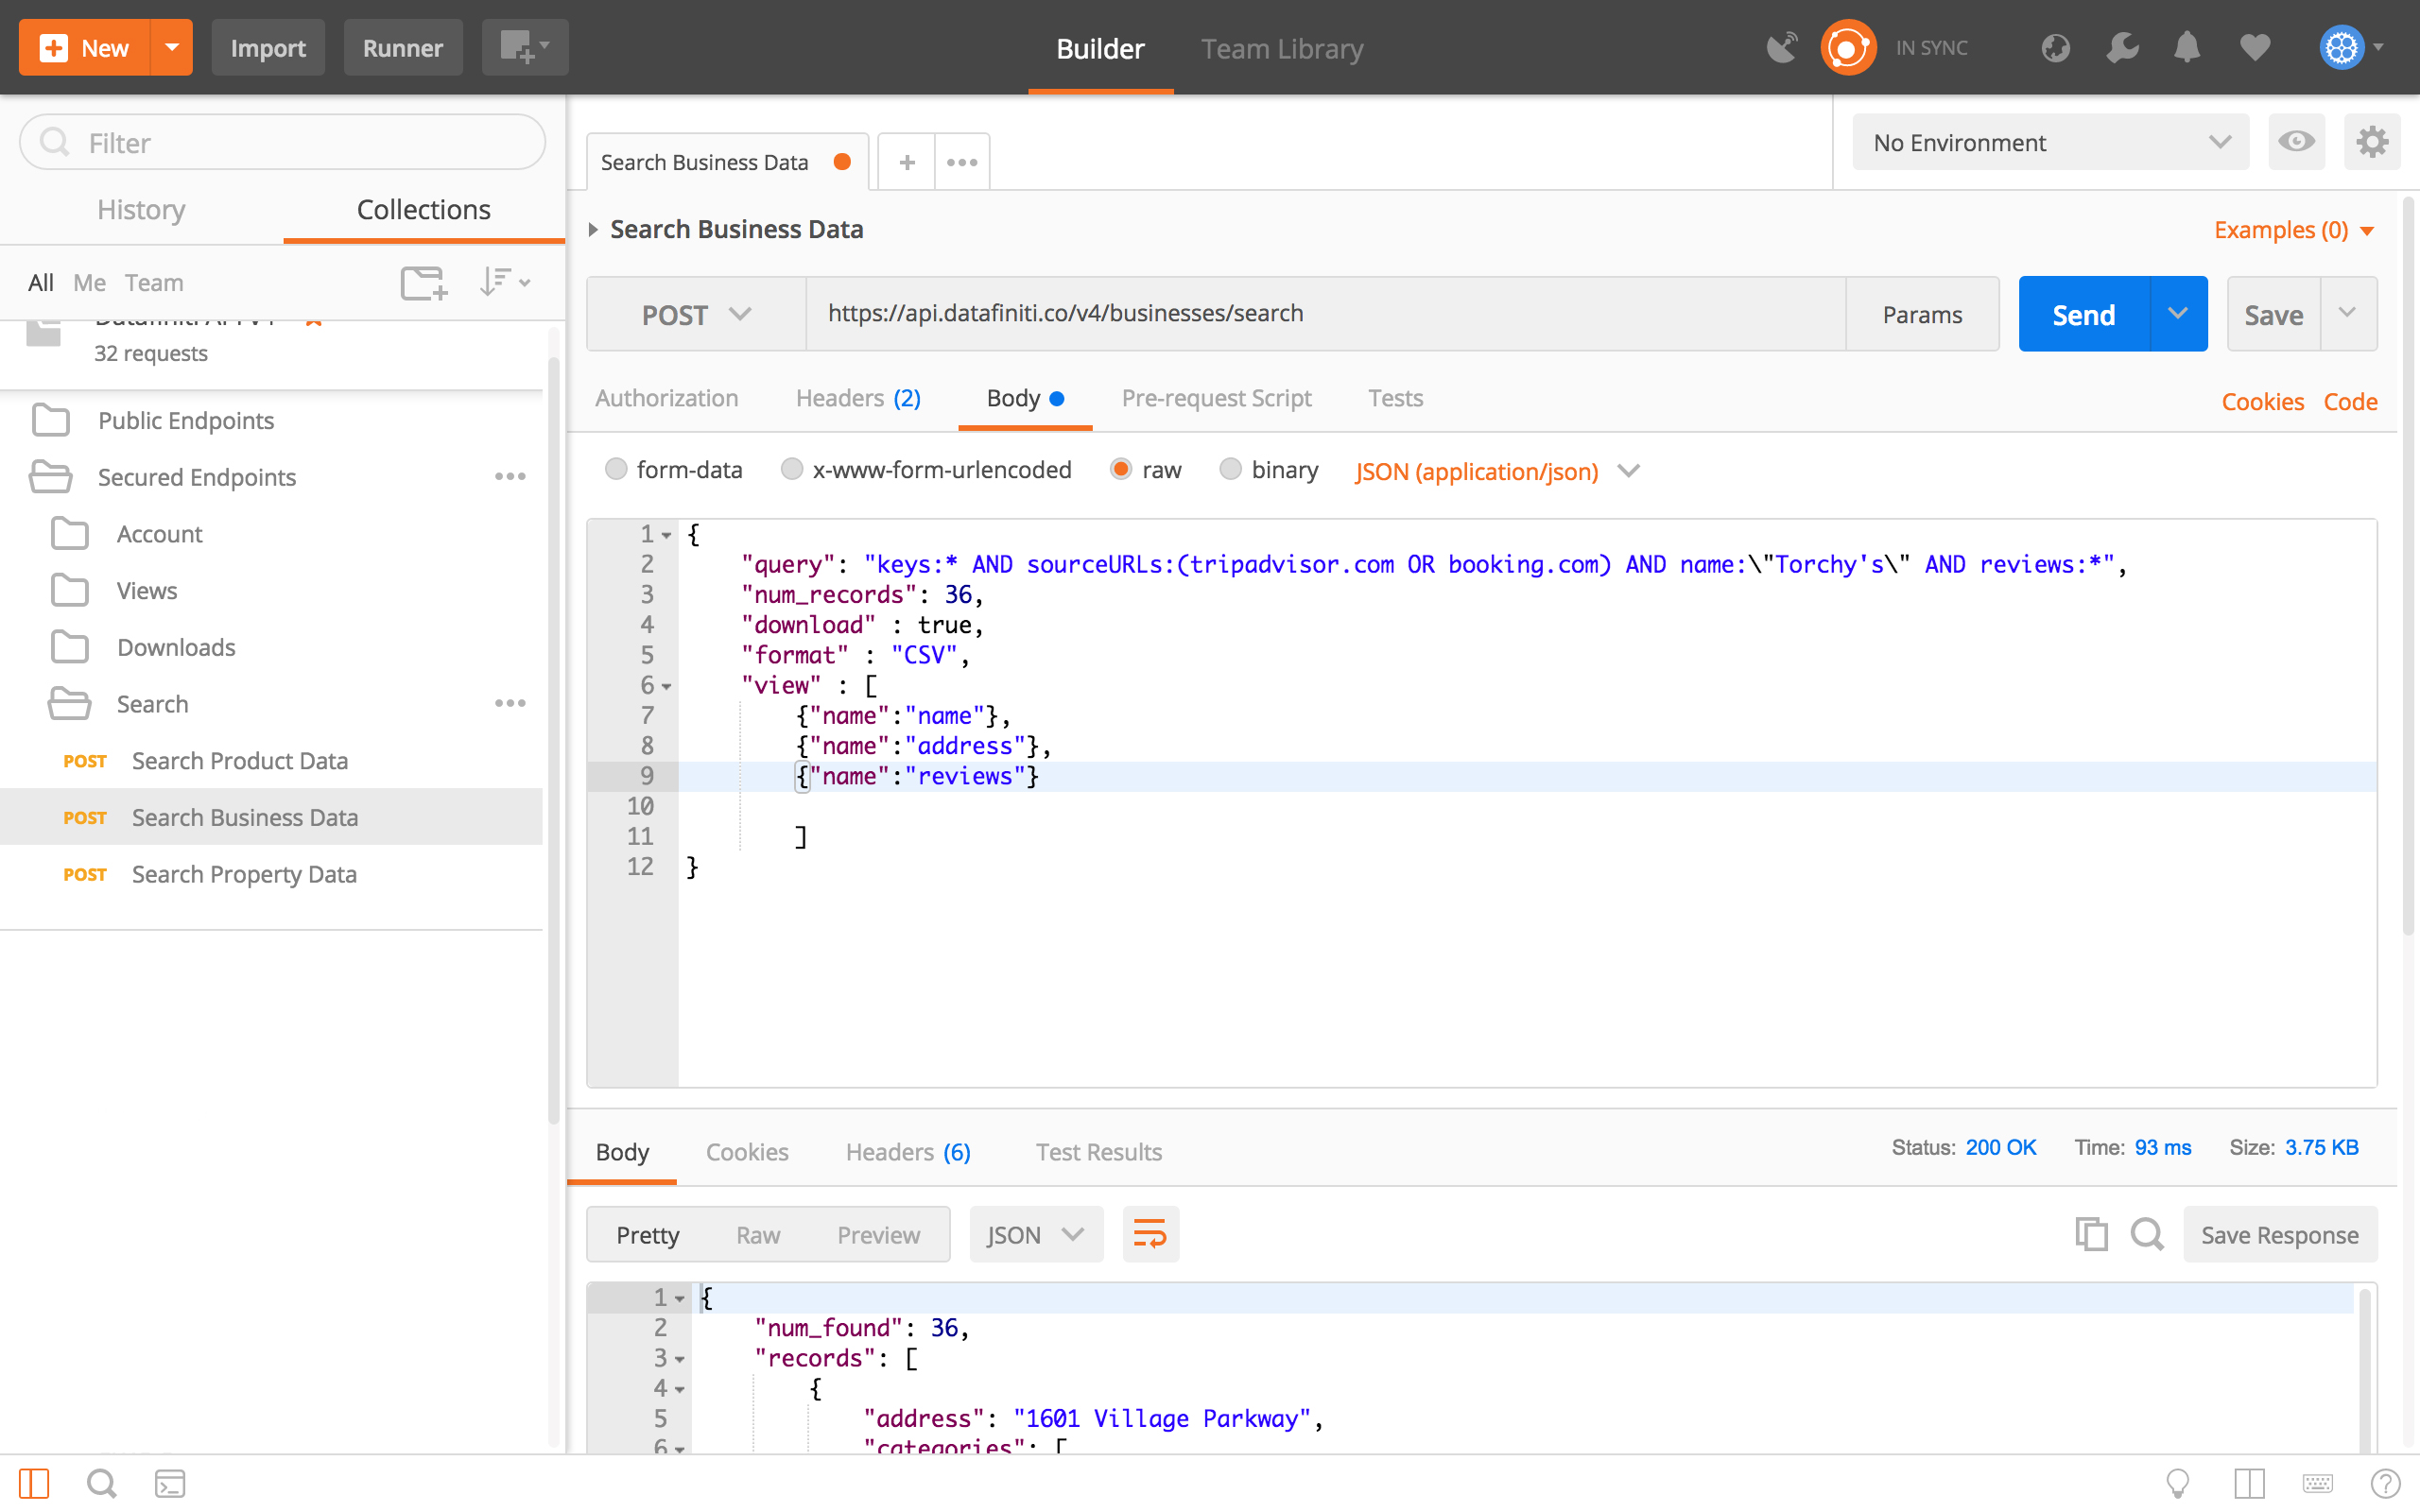Open the help question mark icon
The width and height of the screenshot is (2420, 1512).
click(2385, 1484)
